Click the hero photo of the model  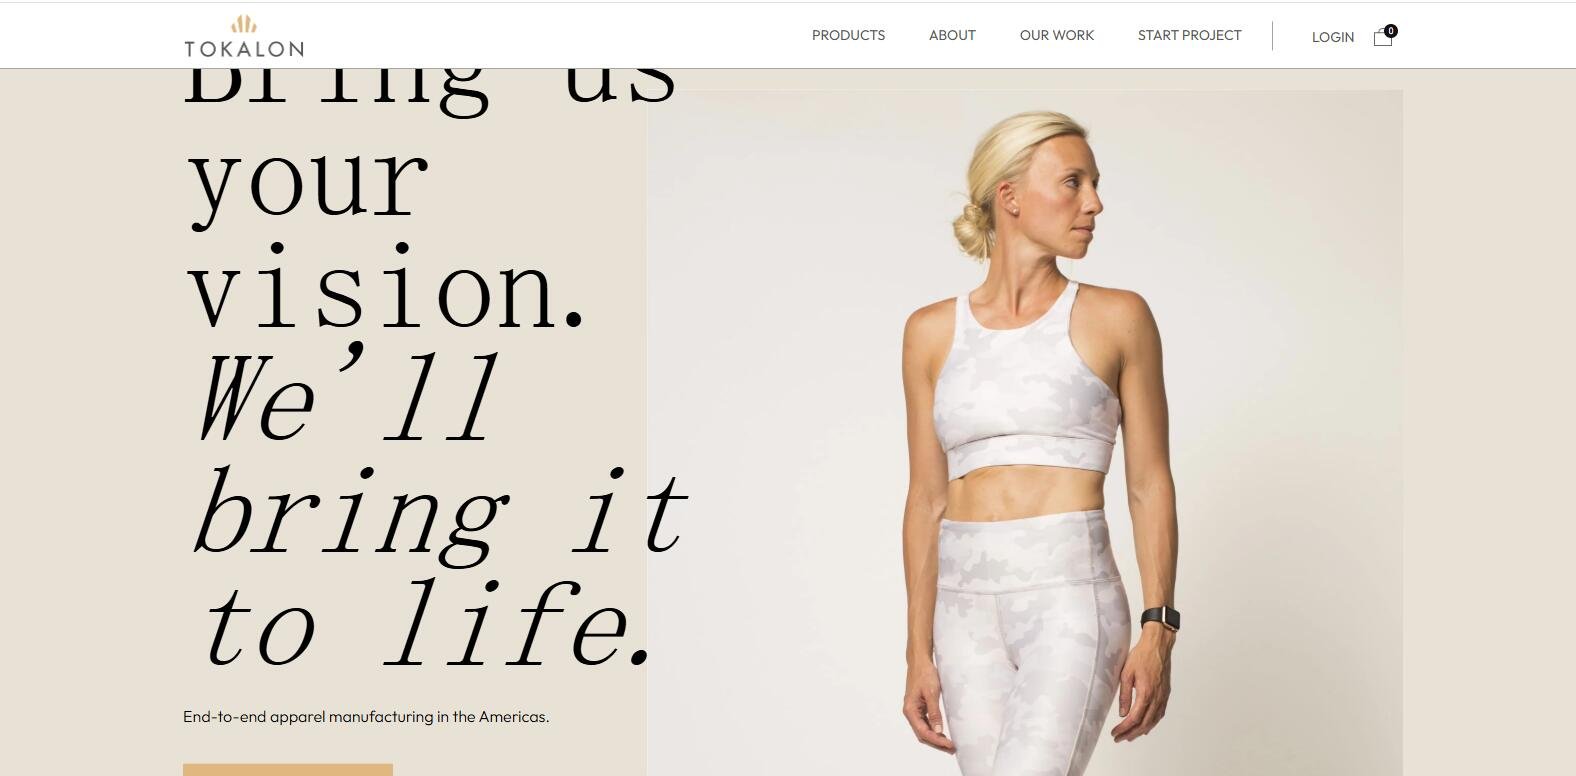(x=1025, y=432)
